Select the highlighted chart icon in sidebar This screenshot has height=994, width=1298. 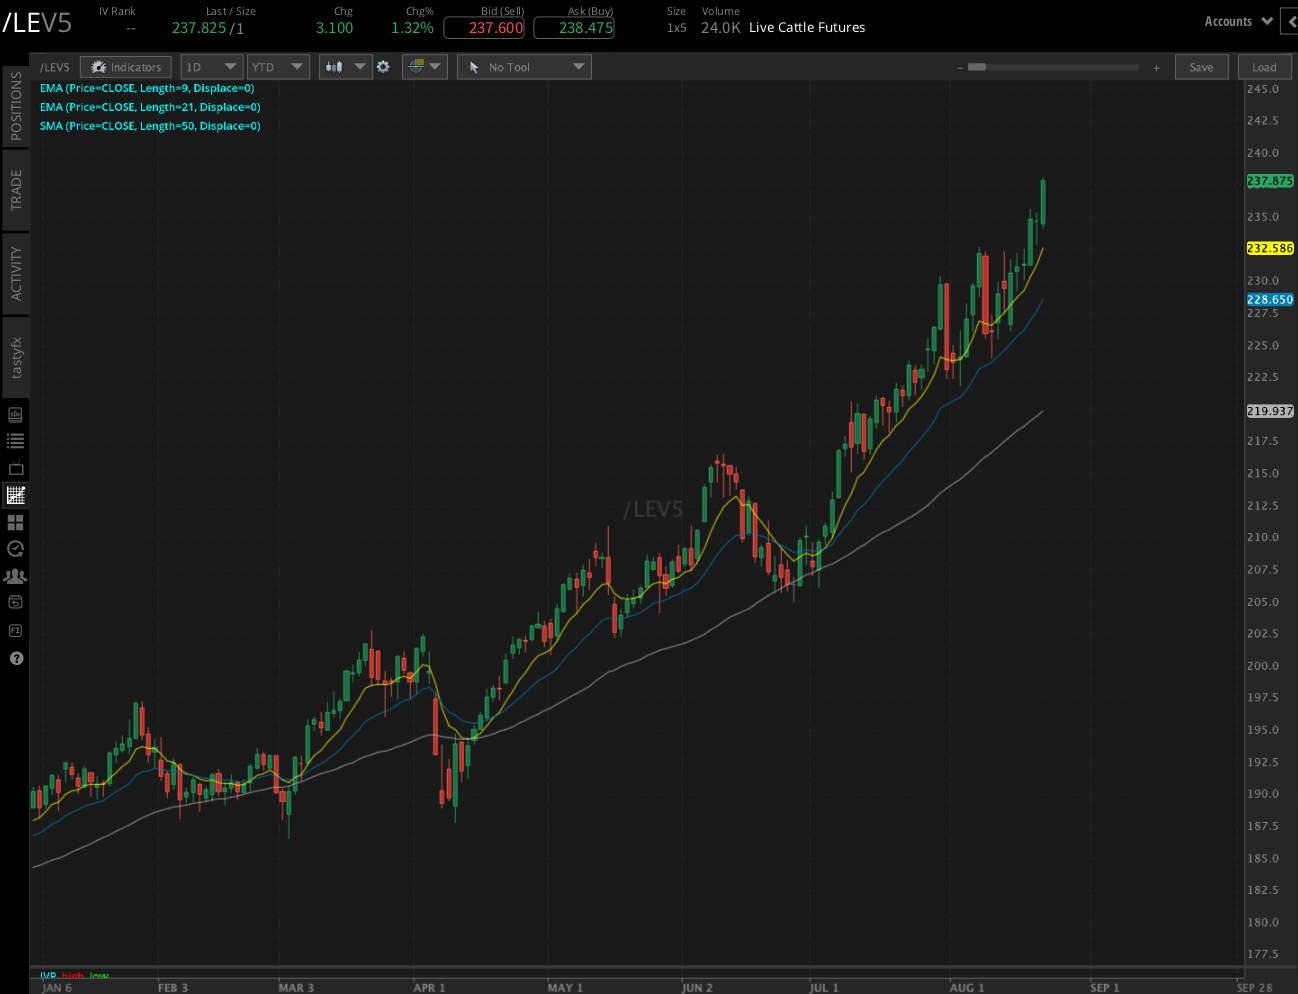[15, 494]
